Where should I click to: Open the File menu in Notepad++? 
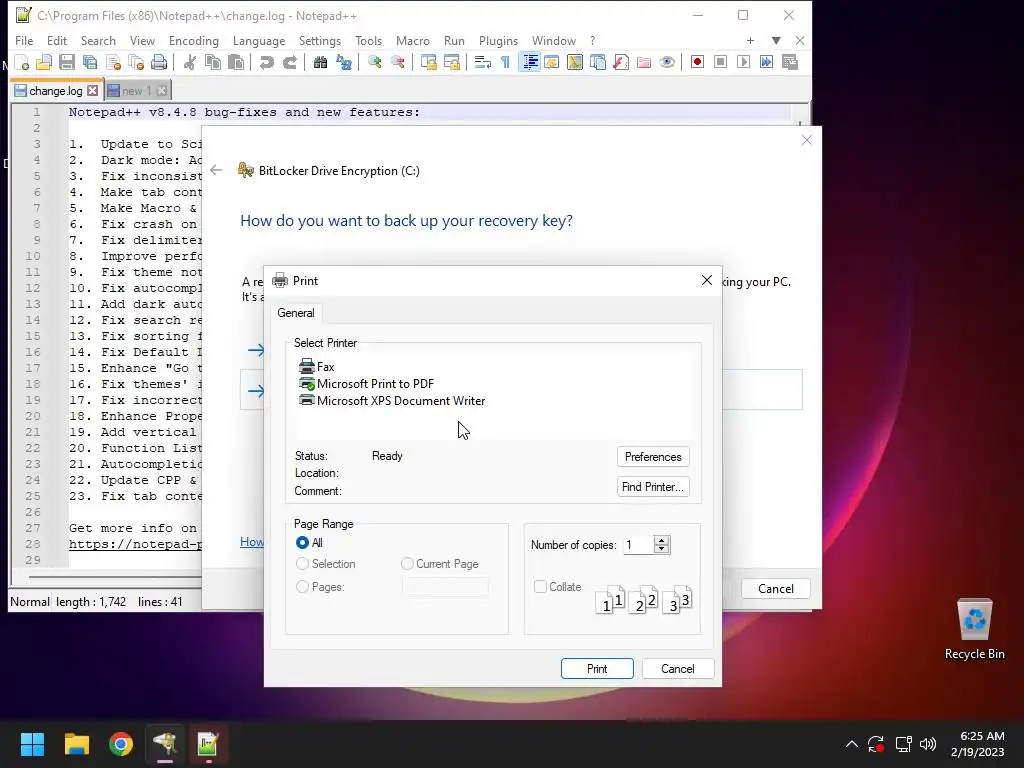point(24,40)
